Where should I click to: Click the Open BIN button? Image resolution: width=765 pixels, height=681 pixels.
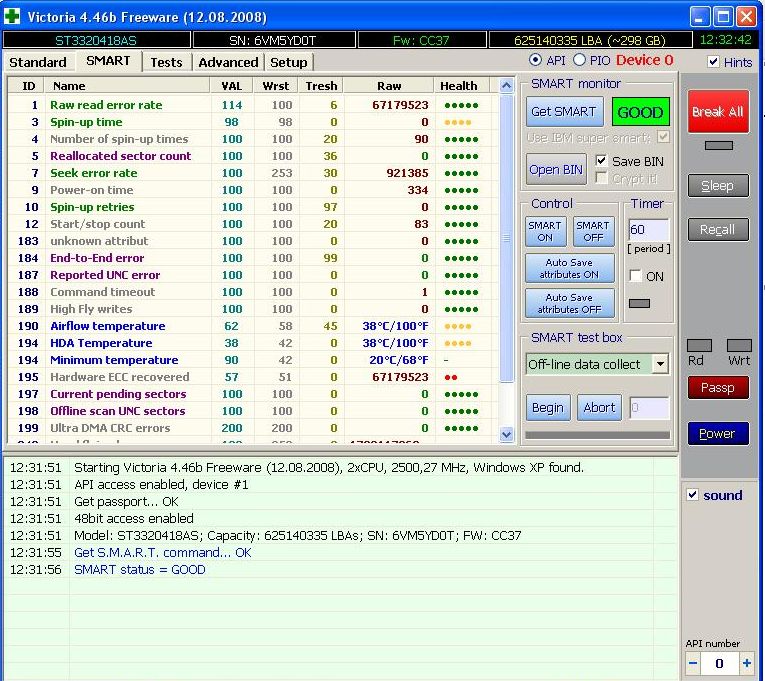556,169
